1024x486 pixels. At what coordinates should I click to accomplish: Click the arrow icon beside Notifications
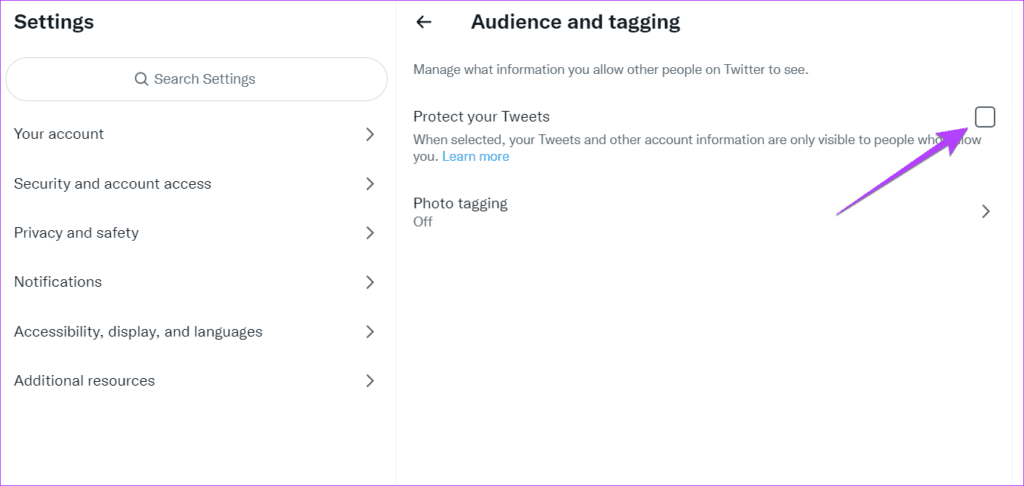pyautogui.click(x=370, y=282)
